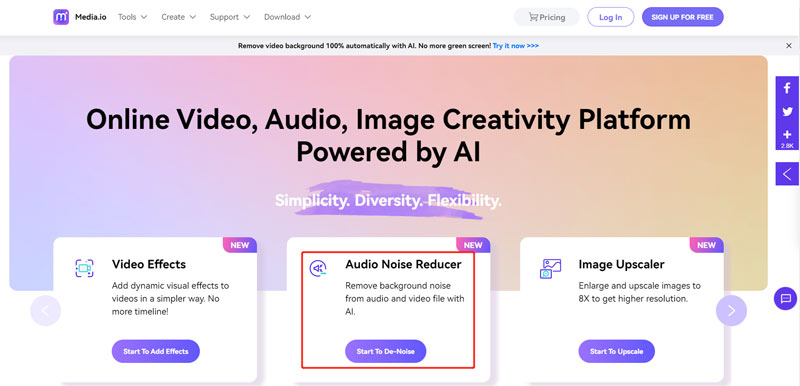
Task: Share the page on Facebook
Action: click(787, 89)
